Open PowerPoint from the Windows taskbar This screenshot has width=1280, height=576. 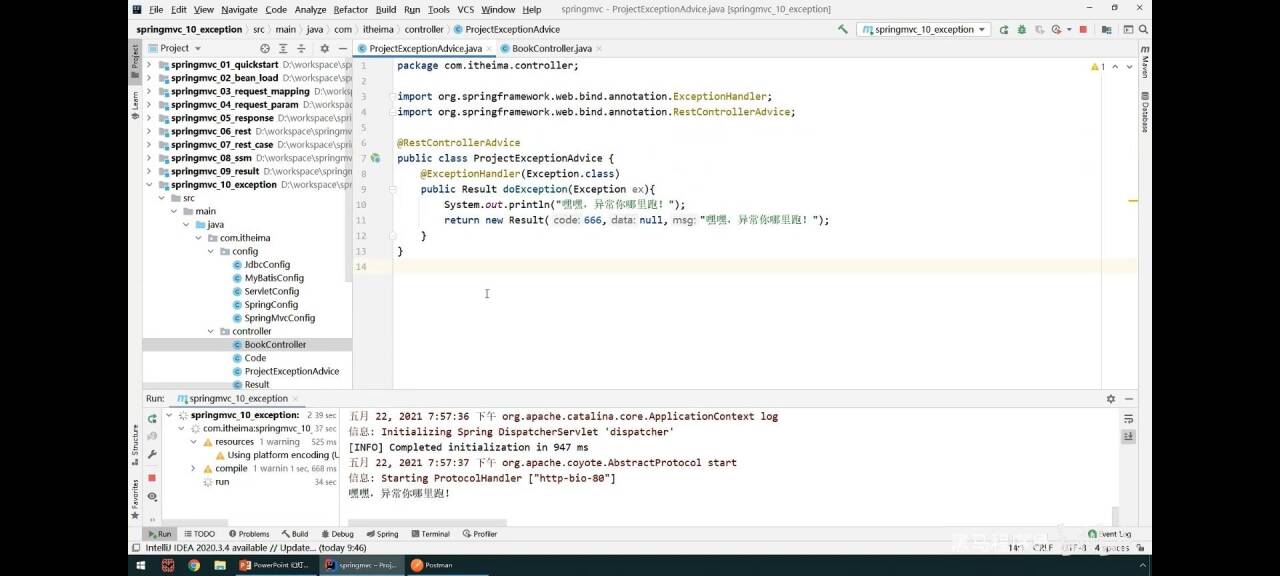coord(276,565)
